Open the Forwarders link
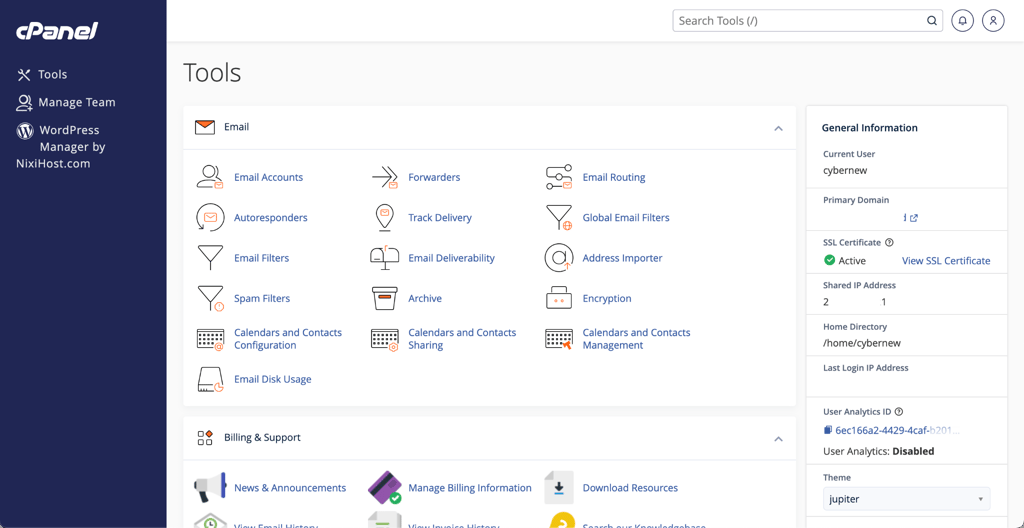1024x528 pixels. pyautogui.click(x=434, y=177)
